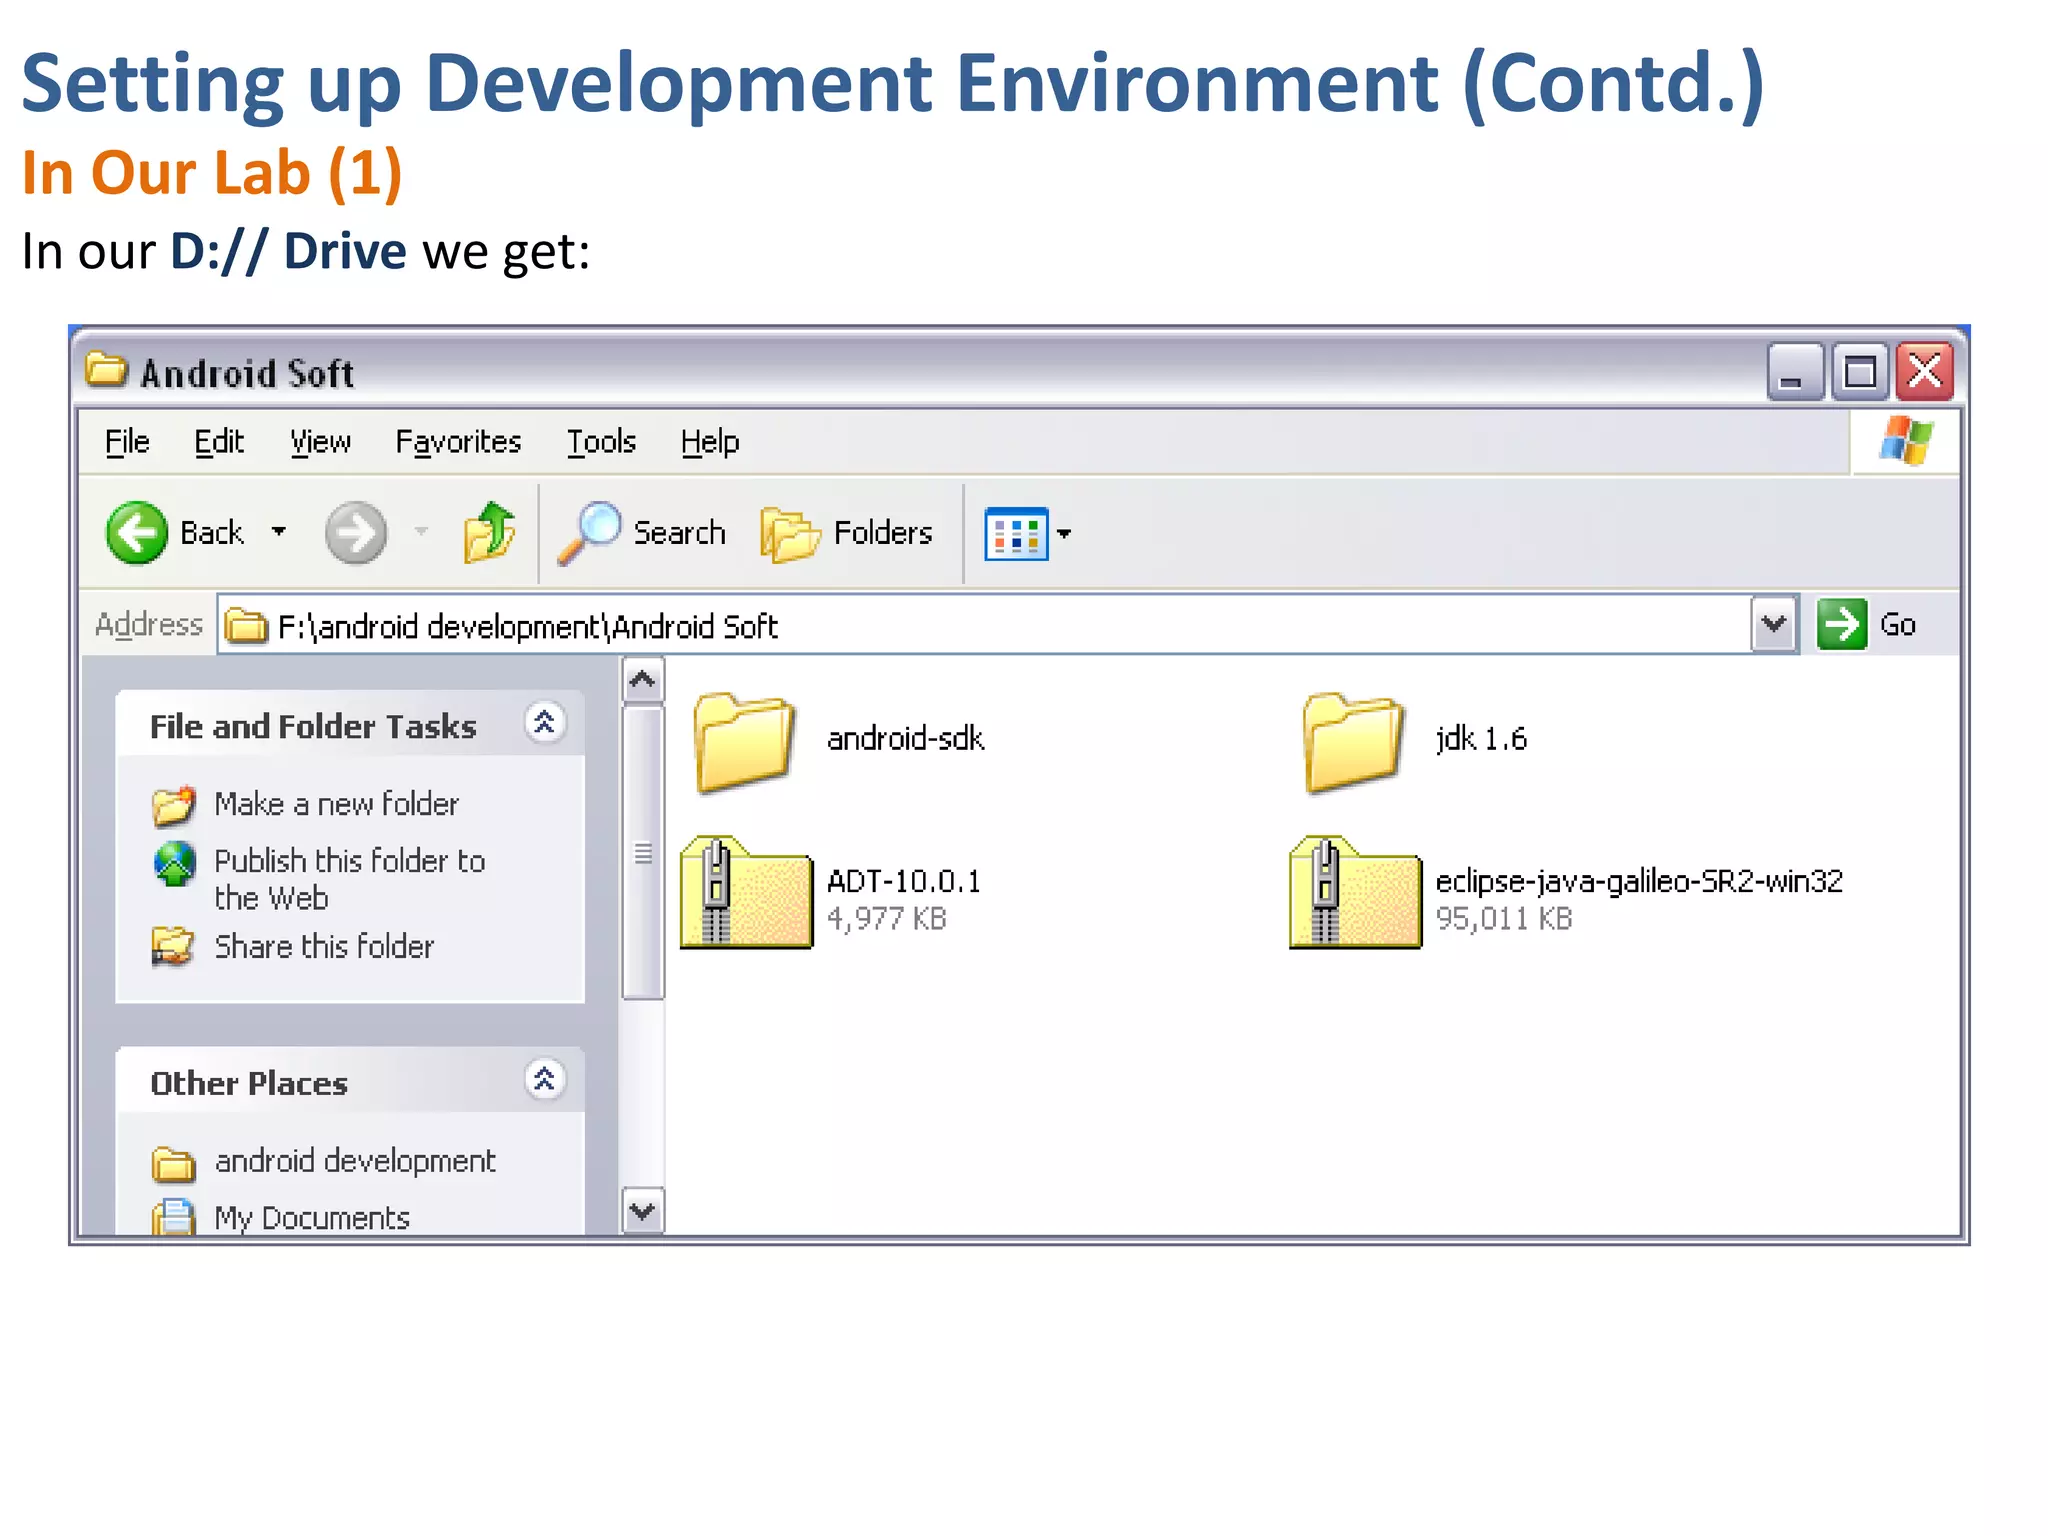Screen dimensions: 2048x1536
Task: Click the Share this folder icon
Action: [173, 946]
